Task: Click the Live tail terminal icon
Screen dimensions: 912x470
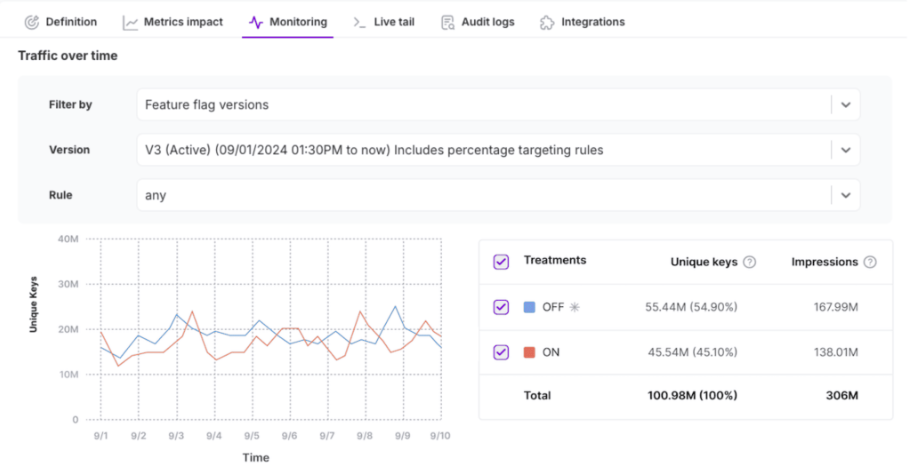Action: [359, 22]
